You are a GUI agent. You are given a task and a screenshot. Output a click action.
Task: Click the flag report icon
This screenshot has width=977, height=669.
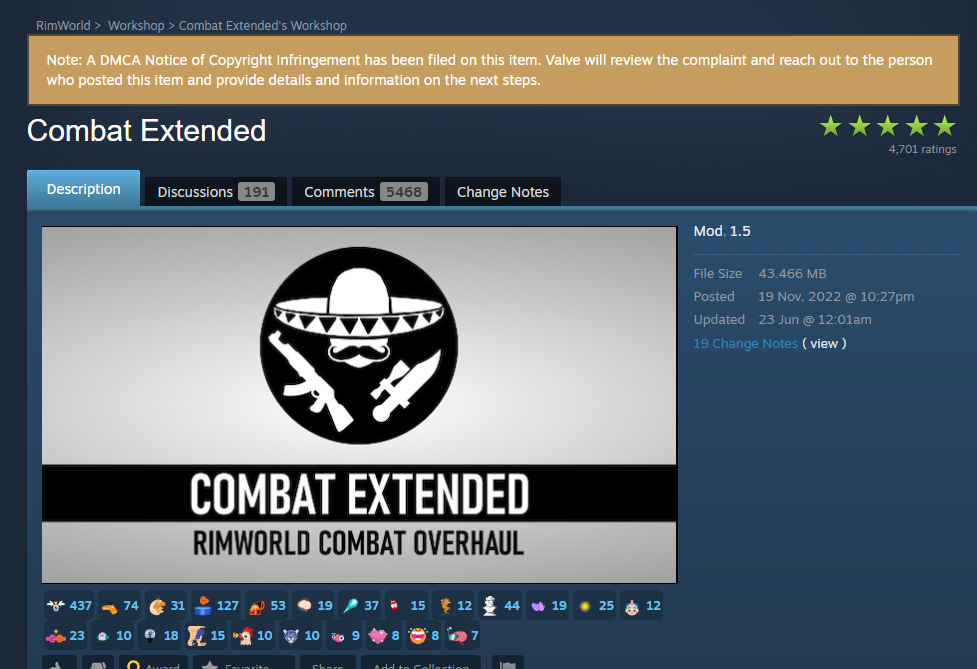tap(508, 663)
